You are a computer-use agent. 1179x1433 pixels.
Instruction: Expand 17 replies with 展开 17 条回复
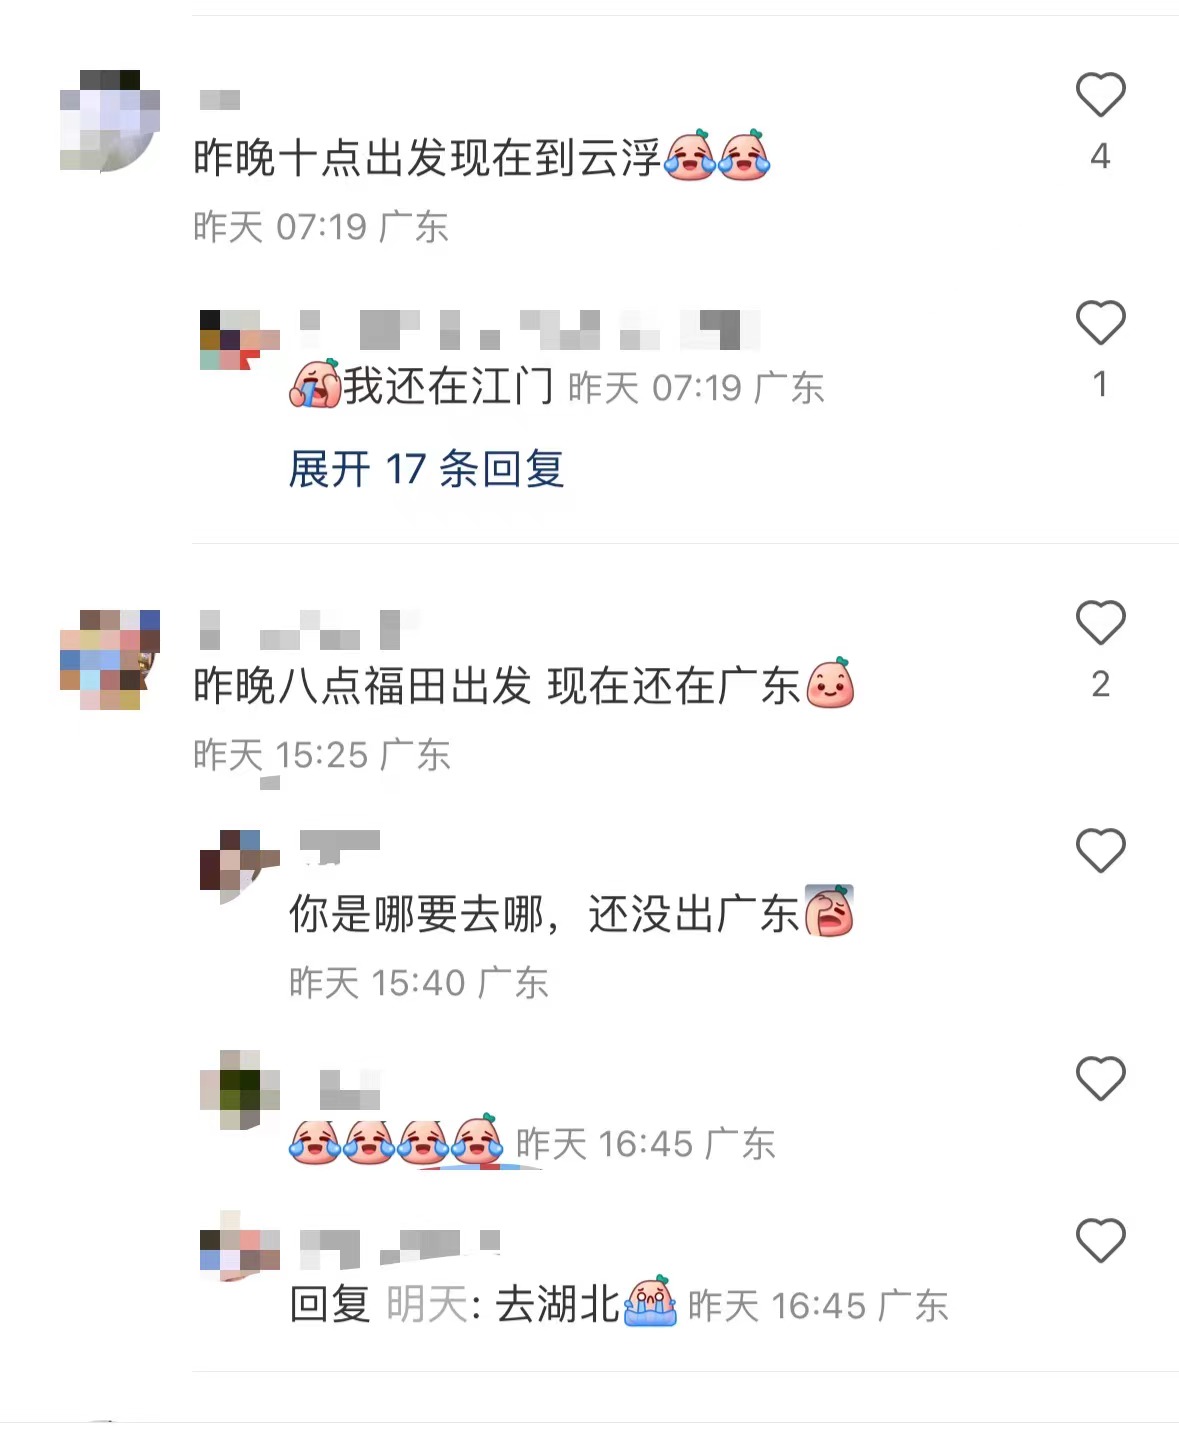(426, 469)
